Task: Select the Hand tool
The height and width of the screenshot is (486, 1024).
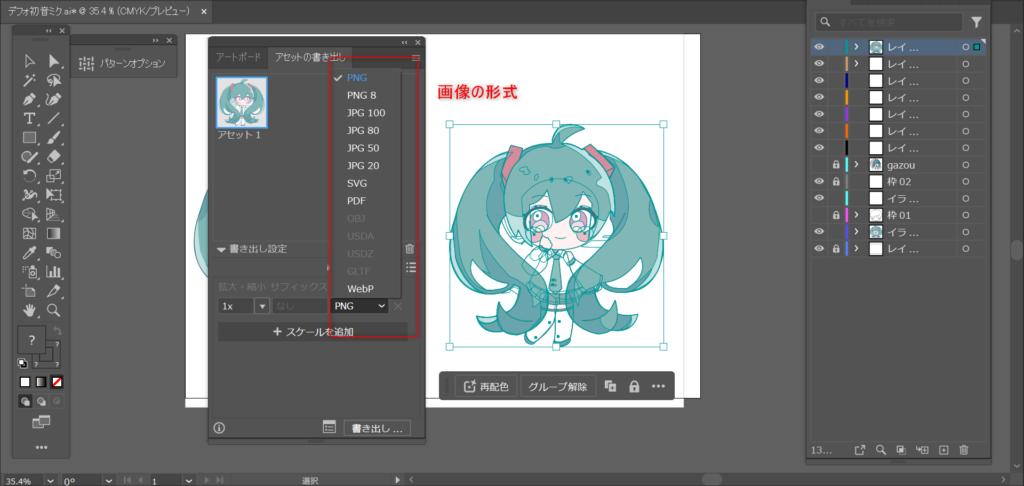Action: click(x=30, y=310)
